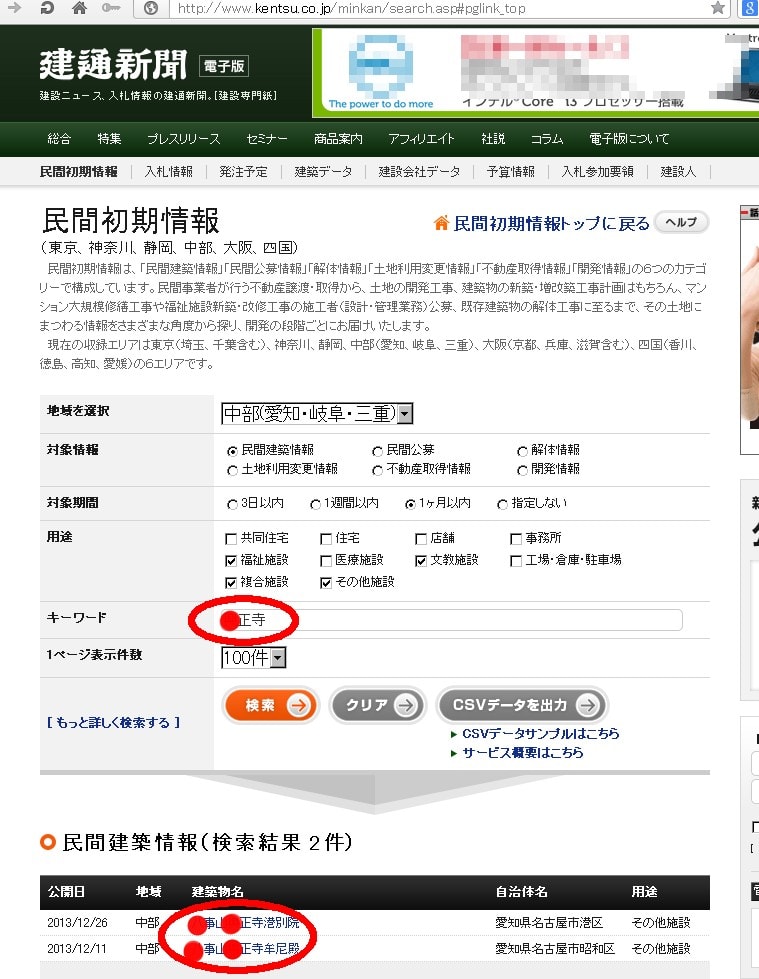Enable the 医療施設 checkbox
This screenshot has height=979, width=759.
[x=326, y=560]
